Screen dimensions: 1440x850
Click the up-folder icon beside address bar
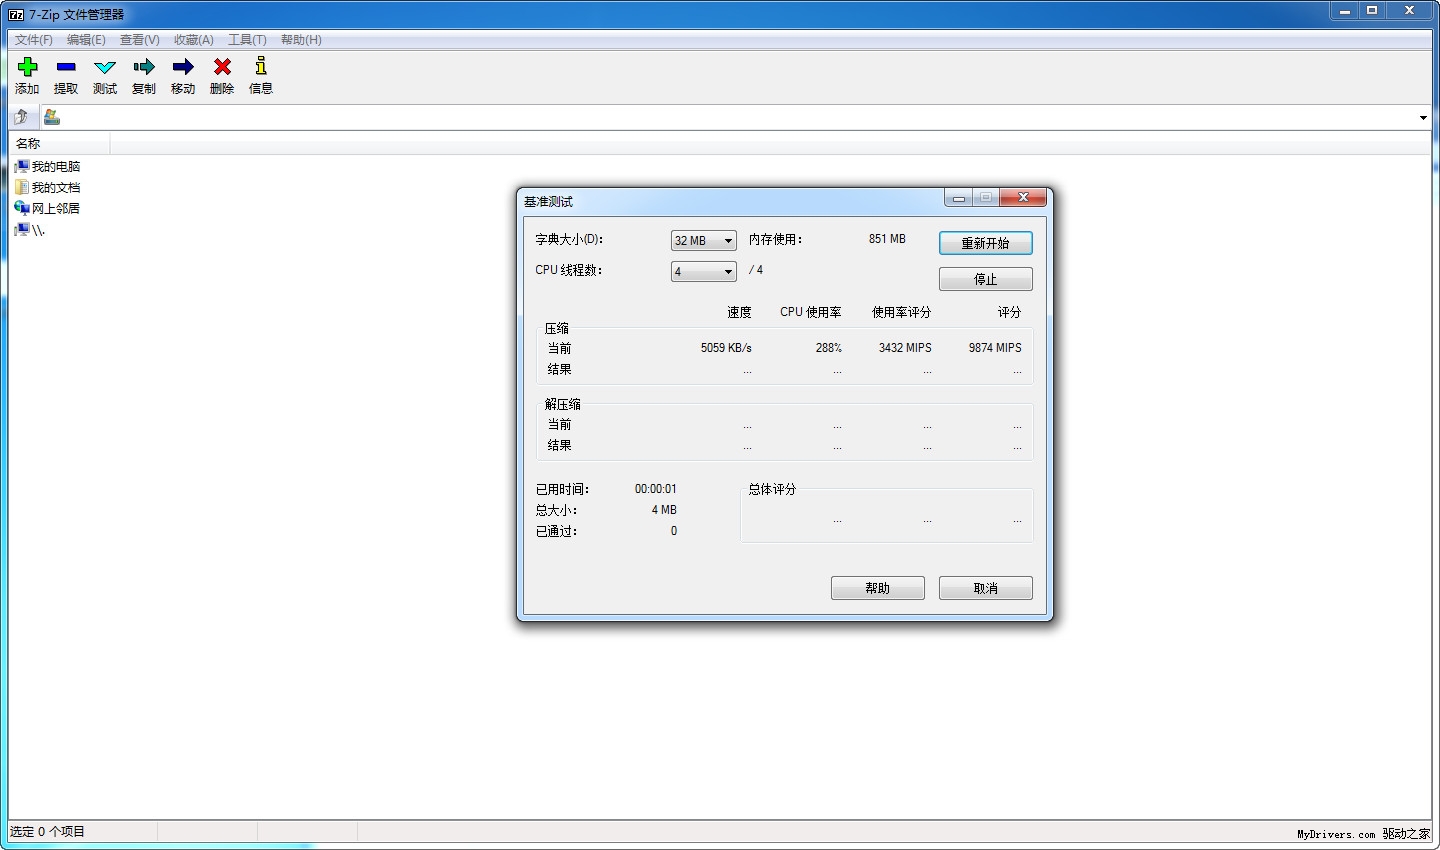tap(22, 118)
